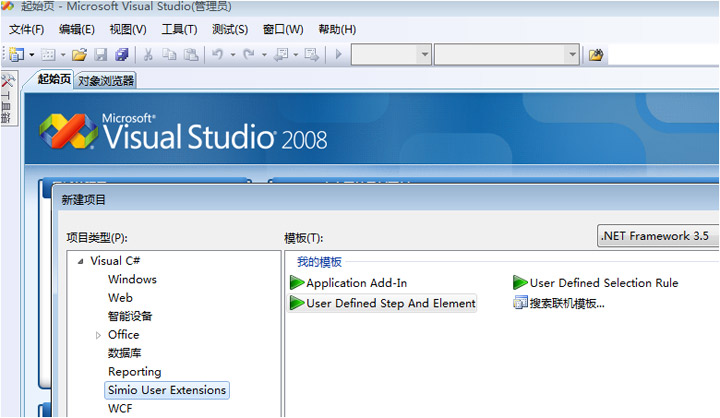Open the 窗口(W) menu
This screenshot has width=720, height=418.
(283, 29)
